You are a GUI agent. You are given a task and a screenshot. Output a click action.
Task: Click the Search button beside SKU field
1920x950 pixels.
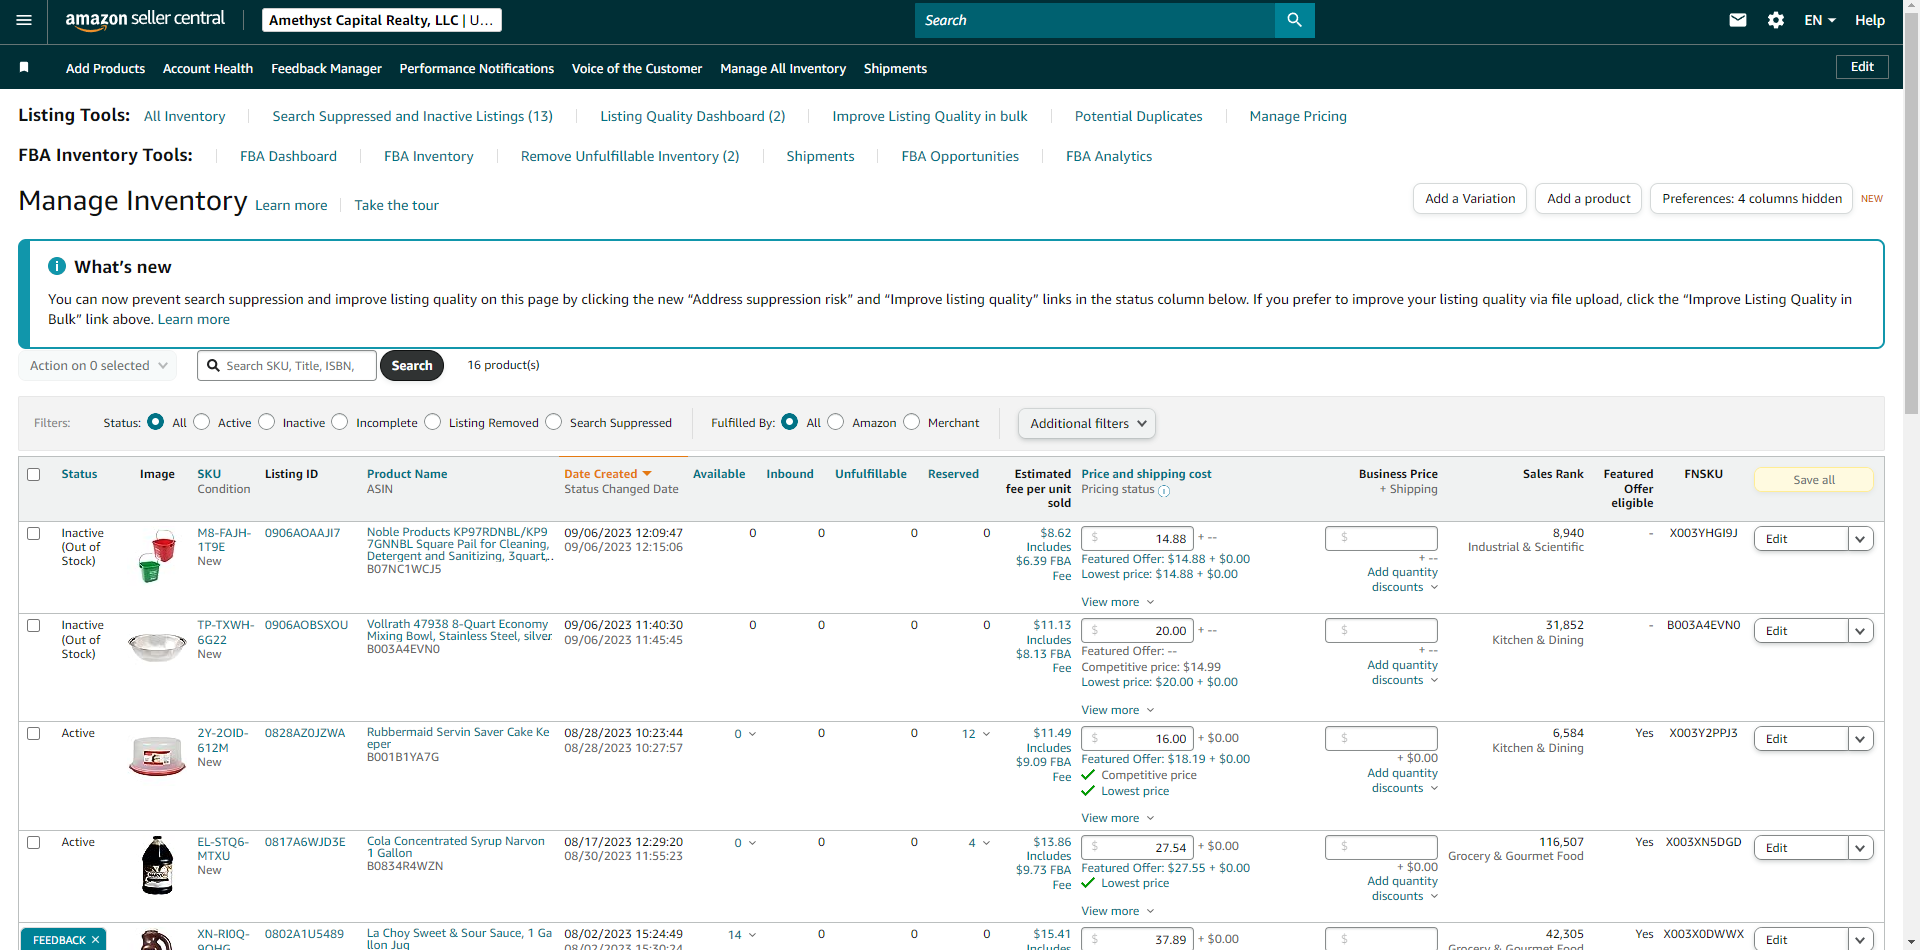coord(412,366)
